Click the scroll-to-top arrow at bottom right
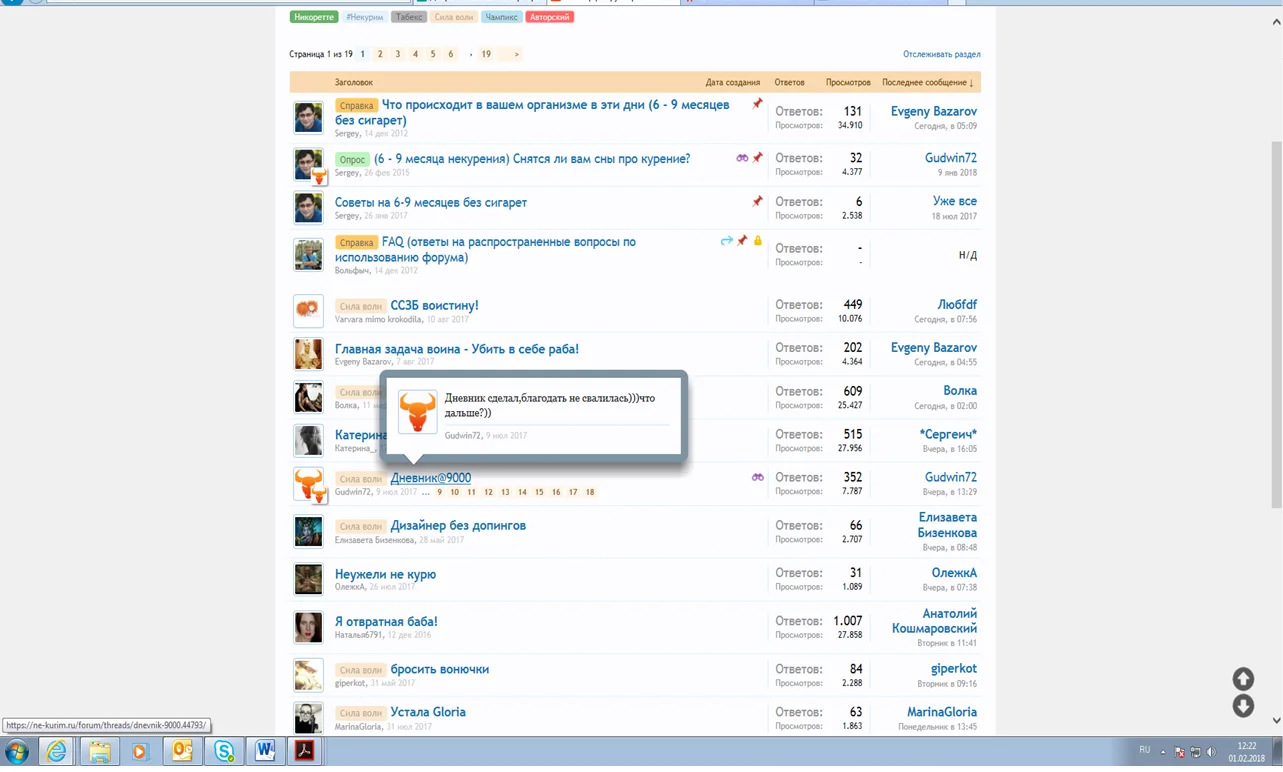 click(x=1242, y=678)
